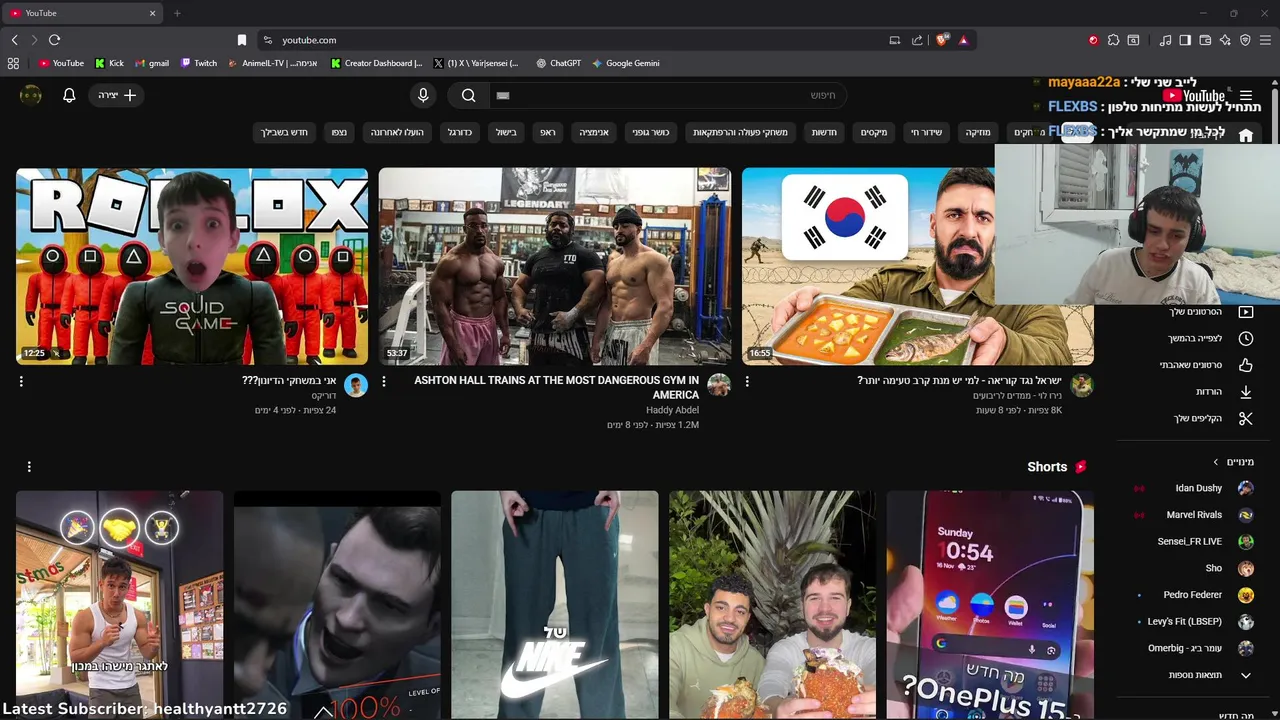The width and height of the screenshot is (1280, 720).
Task: Open Brave Rewards triangle icon
Action: pyautogui.click(x=963, y=40)
